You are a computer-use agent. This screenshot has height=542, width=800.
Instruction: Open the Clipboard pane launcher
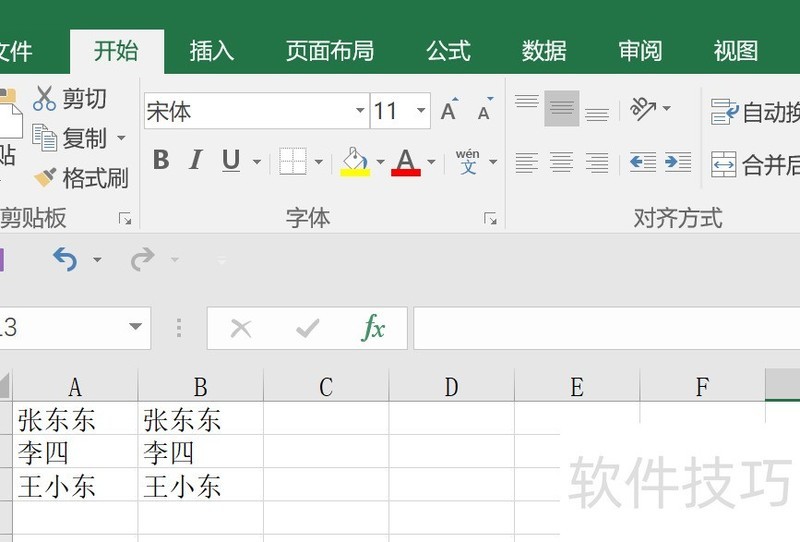pos(125,219)
